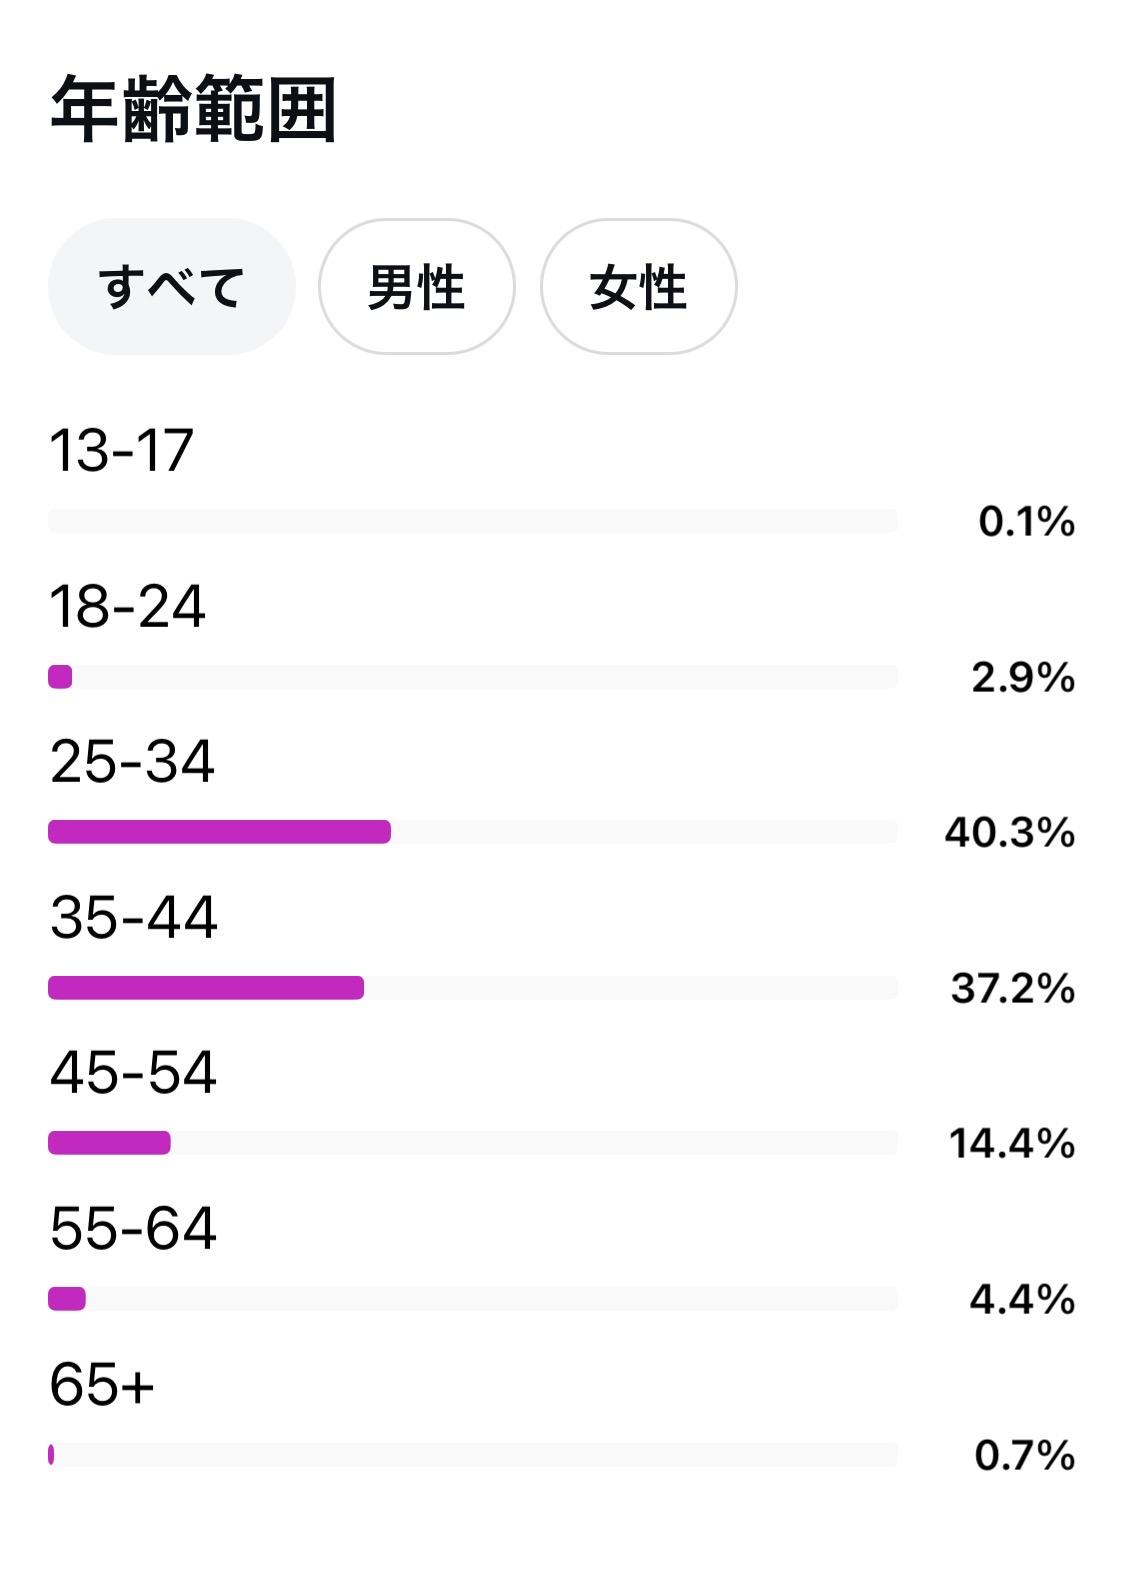This screenshot has width=1125, height=1589.
Task: Switch to the 女性 tab
Action: [x=638, y=287]
